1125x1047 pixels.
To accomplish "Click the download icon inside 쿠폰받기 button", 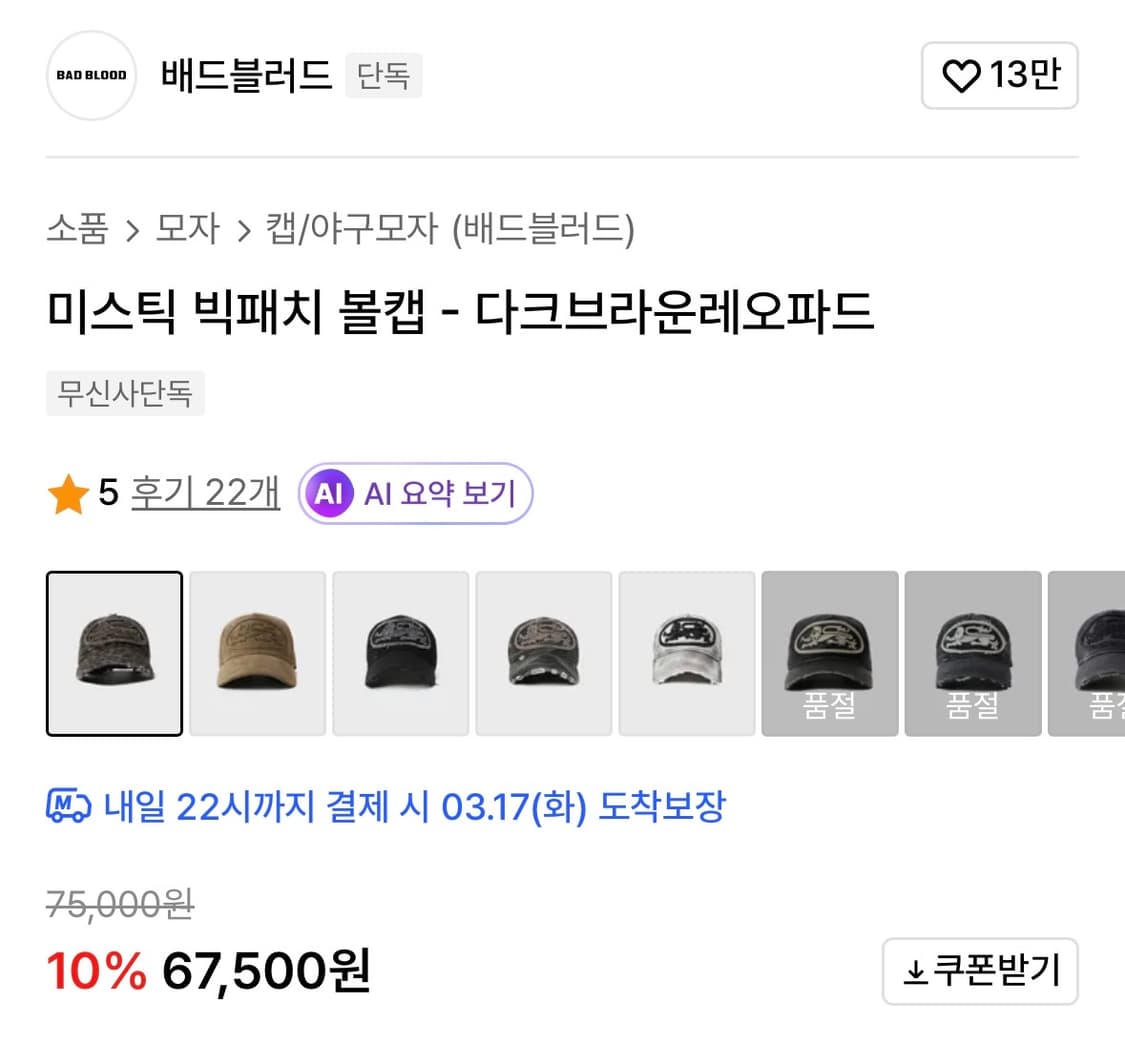I will 915,970.
